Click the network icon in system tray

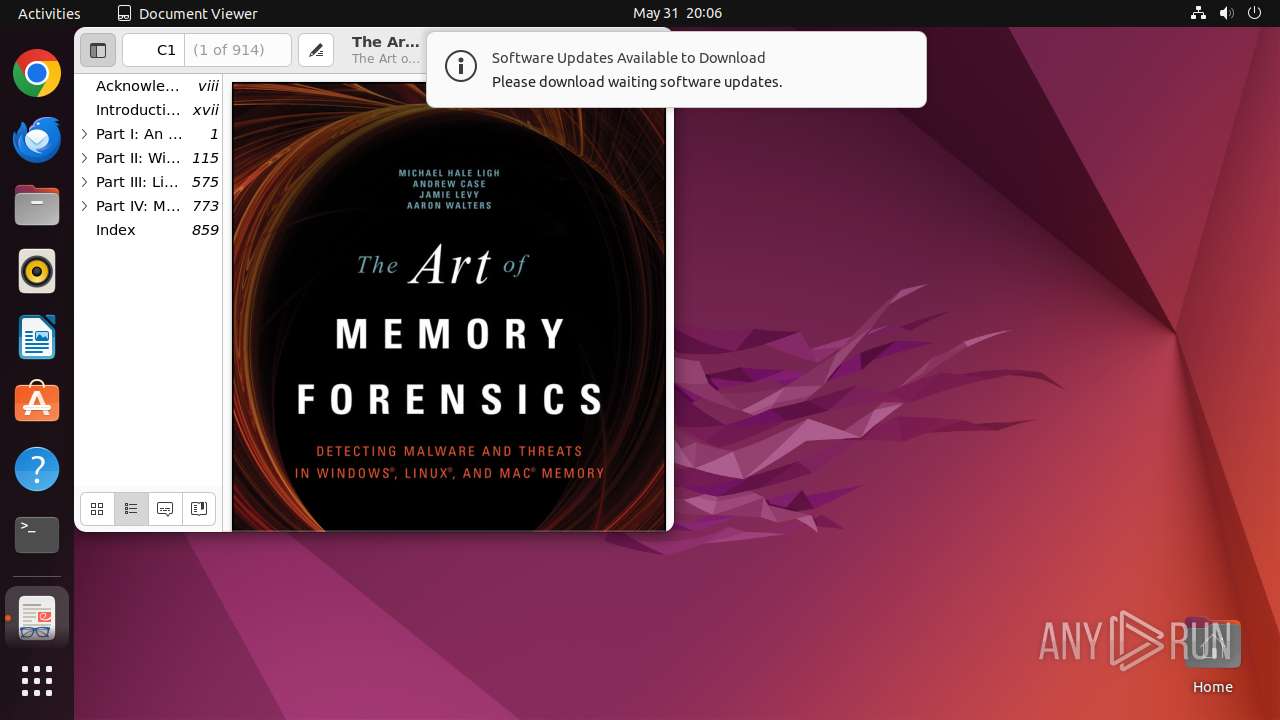point(1198,13)
